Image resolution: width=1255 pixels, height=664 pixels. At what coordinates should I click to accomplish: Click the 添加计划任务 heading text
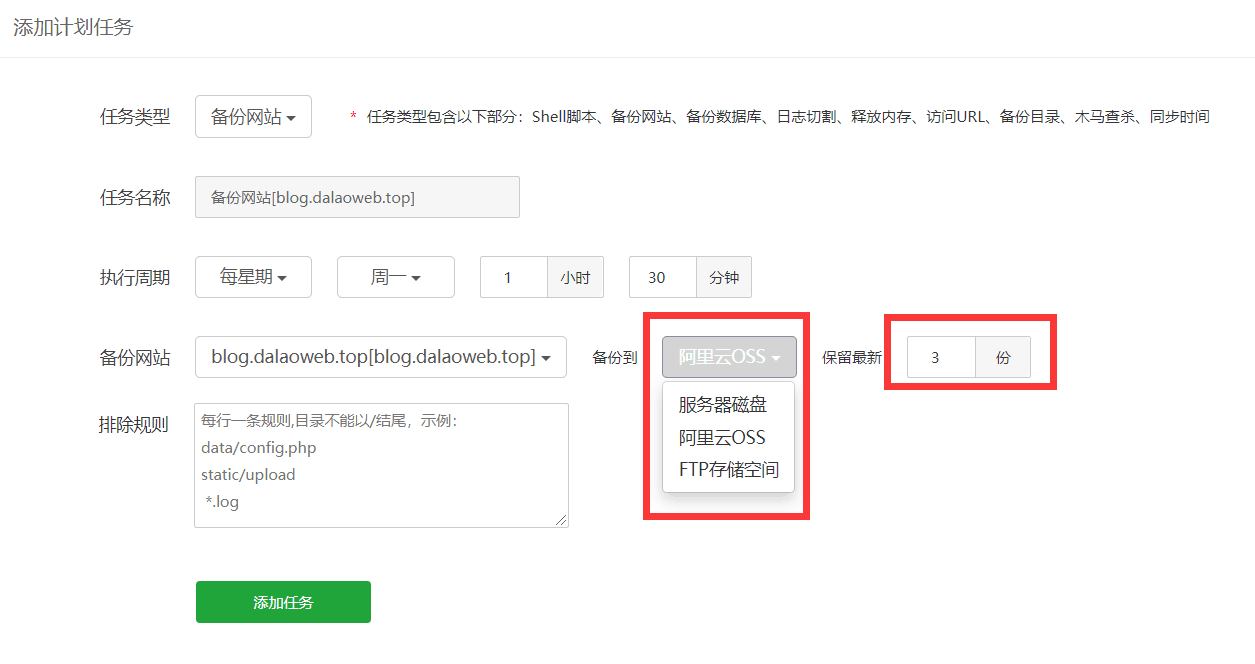73,27
